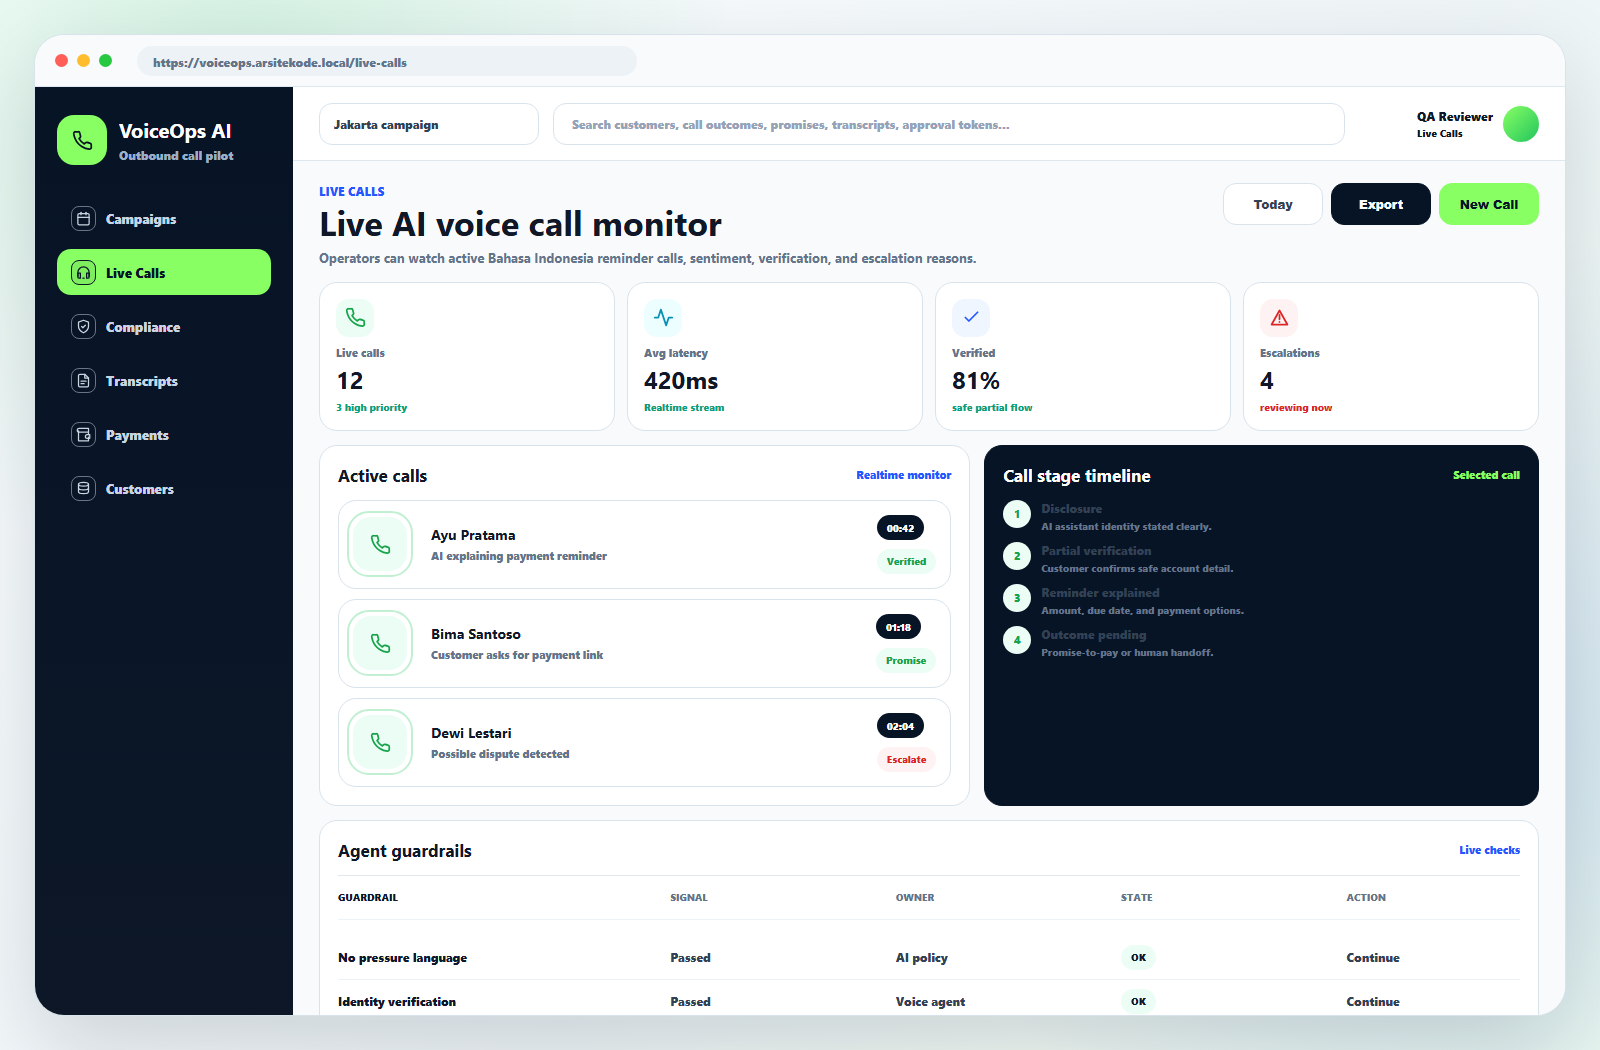Click the Transcripts document icon
The image size is (1600, 1050).
tap(84, 381)
